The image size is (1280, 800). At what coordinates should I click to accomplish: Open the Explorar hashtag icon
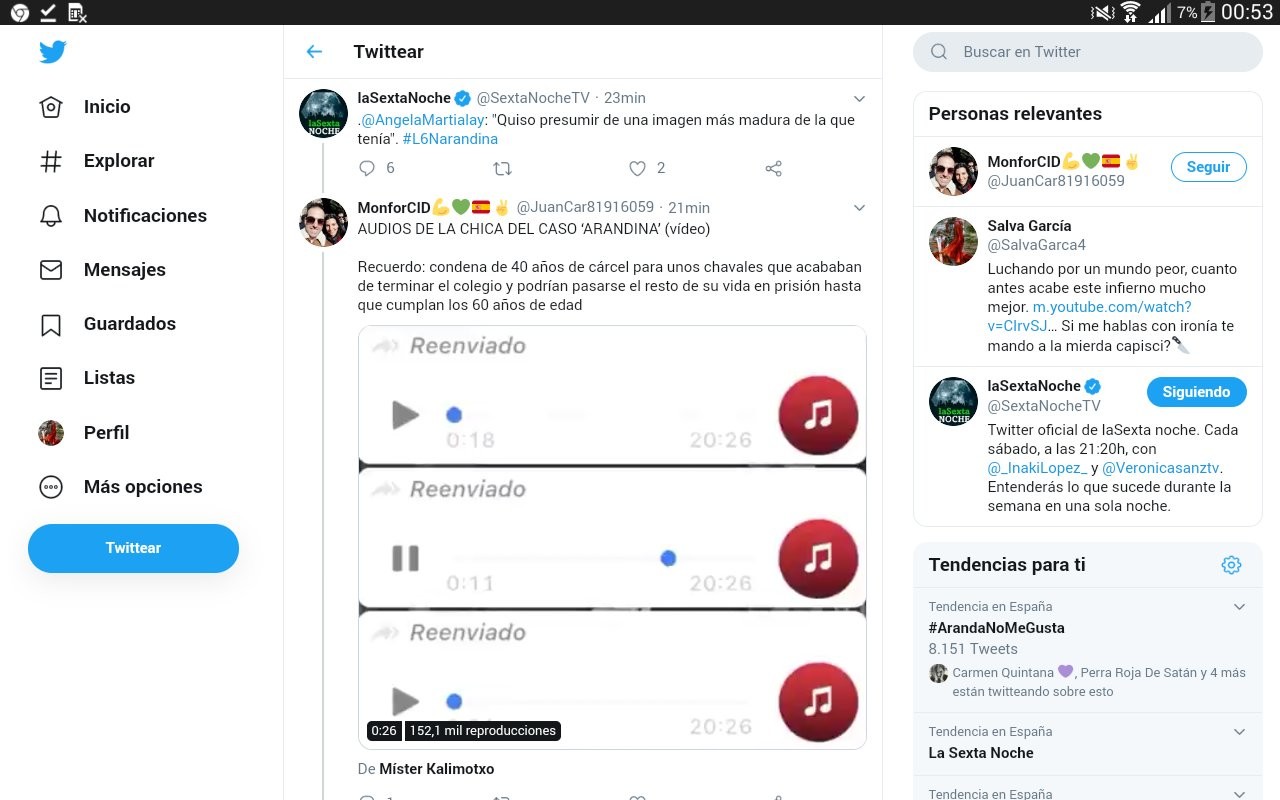(x=51, y=161)
